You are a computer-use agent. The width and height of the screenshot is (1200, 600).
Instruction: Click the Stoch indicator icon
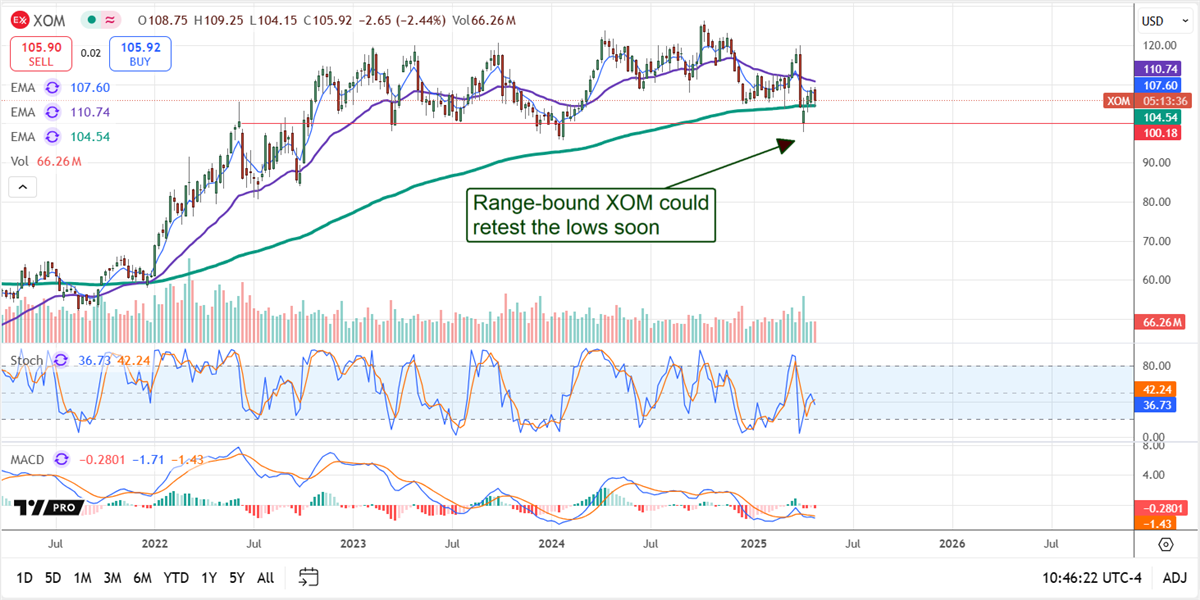click(59, 360)
